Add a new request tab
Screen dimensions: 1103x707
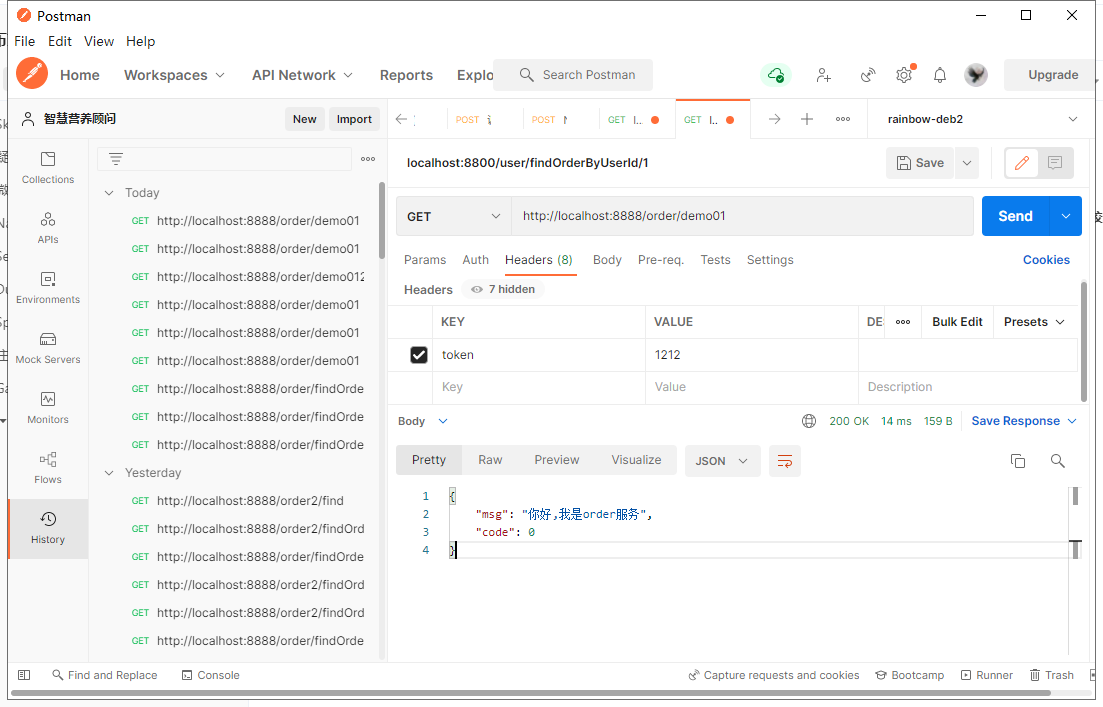click(807, 119)
